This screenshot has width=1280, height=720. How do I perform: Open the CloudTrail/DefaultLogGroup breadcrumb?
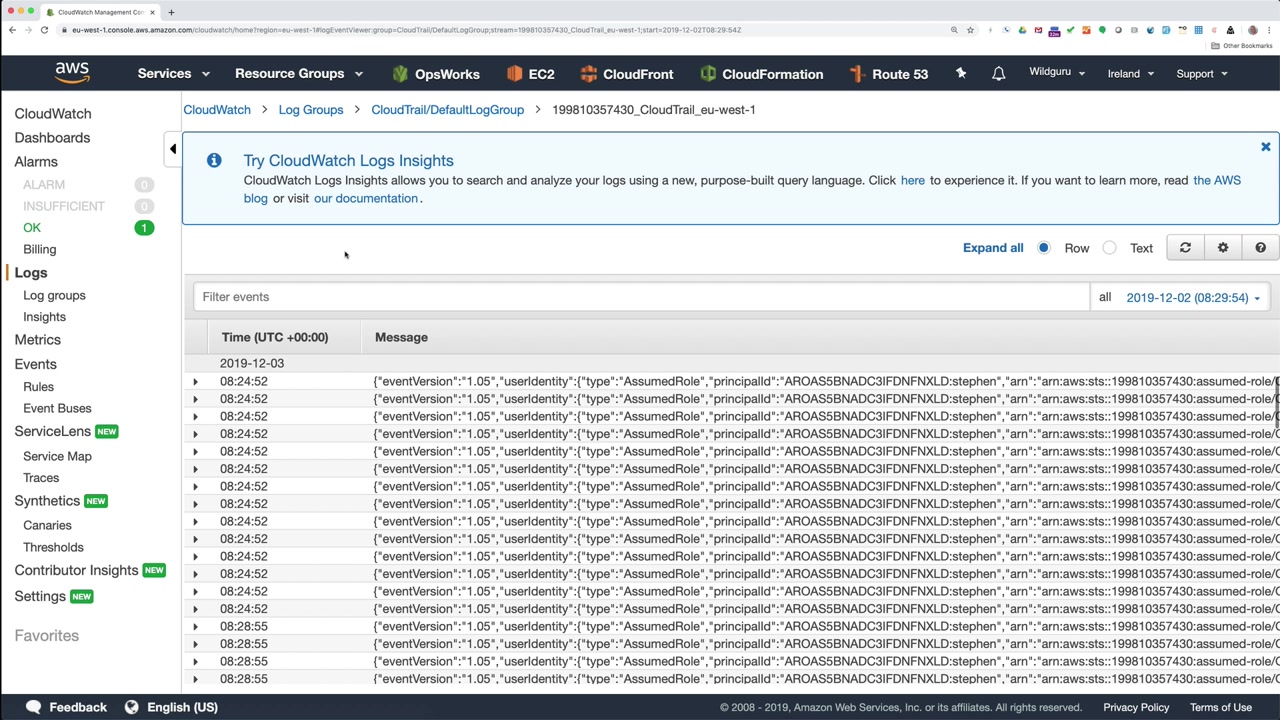point(447,110)
